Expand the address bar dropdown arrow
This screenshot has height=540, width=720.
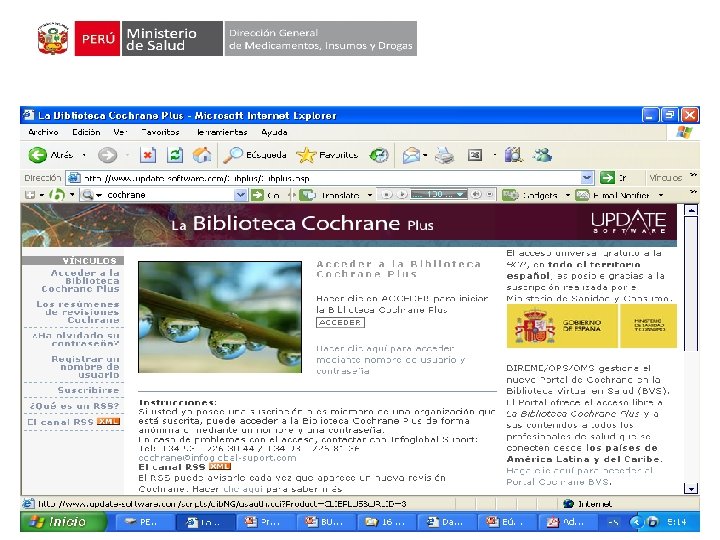click(x=587, y=178)
